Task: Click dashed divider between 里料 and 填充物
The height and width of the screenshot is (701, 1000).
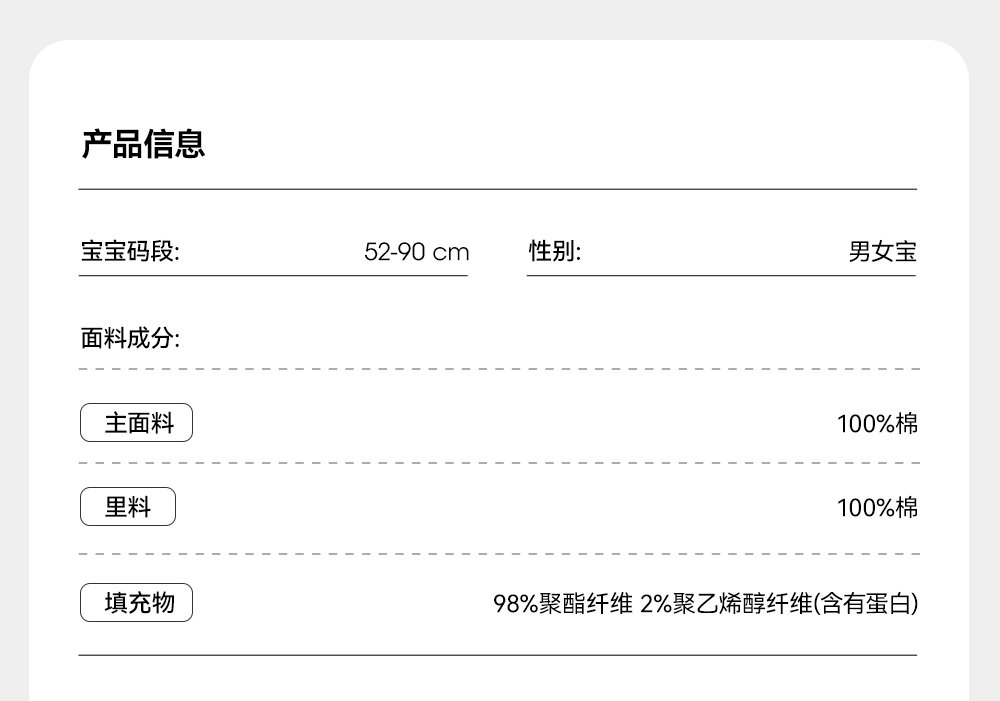Action: (x=498, y=553)
